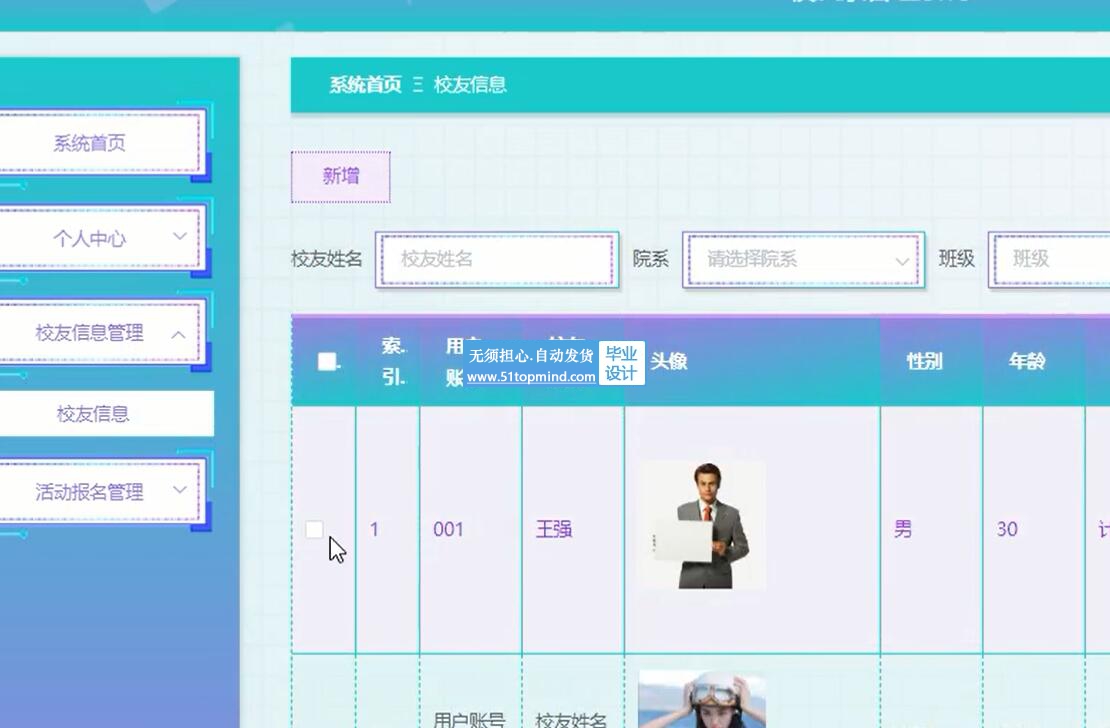Click the up-chevron beside 校友信息管理
Viewport: 1110px width, 728px height.
point(178,334)
